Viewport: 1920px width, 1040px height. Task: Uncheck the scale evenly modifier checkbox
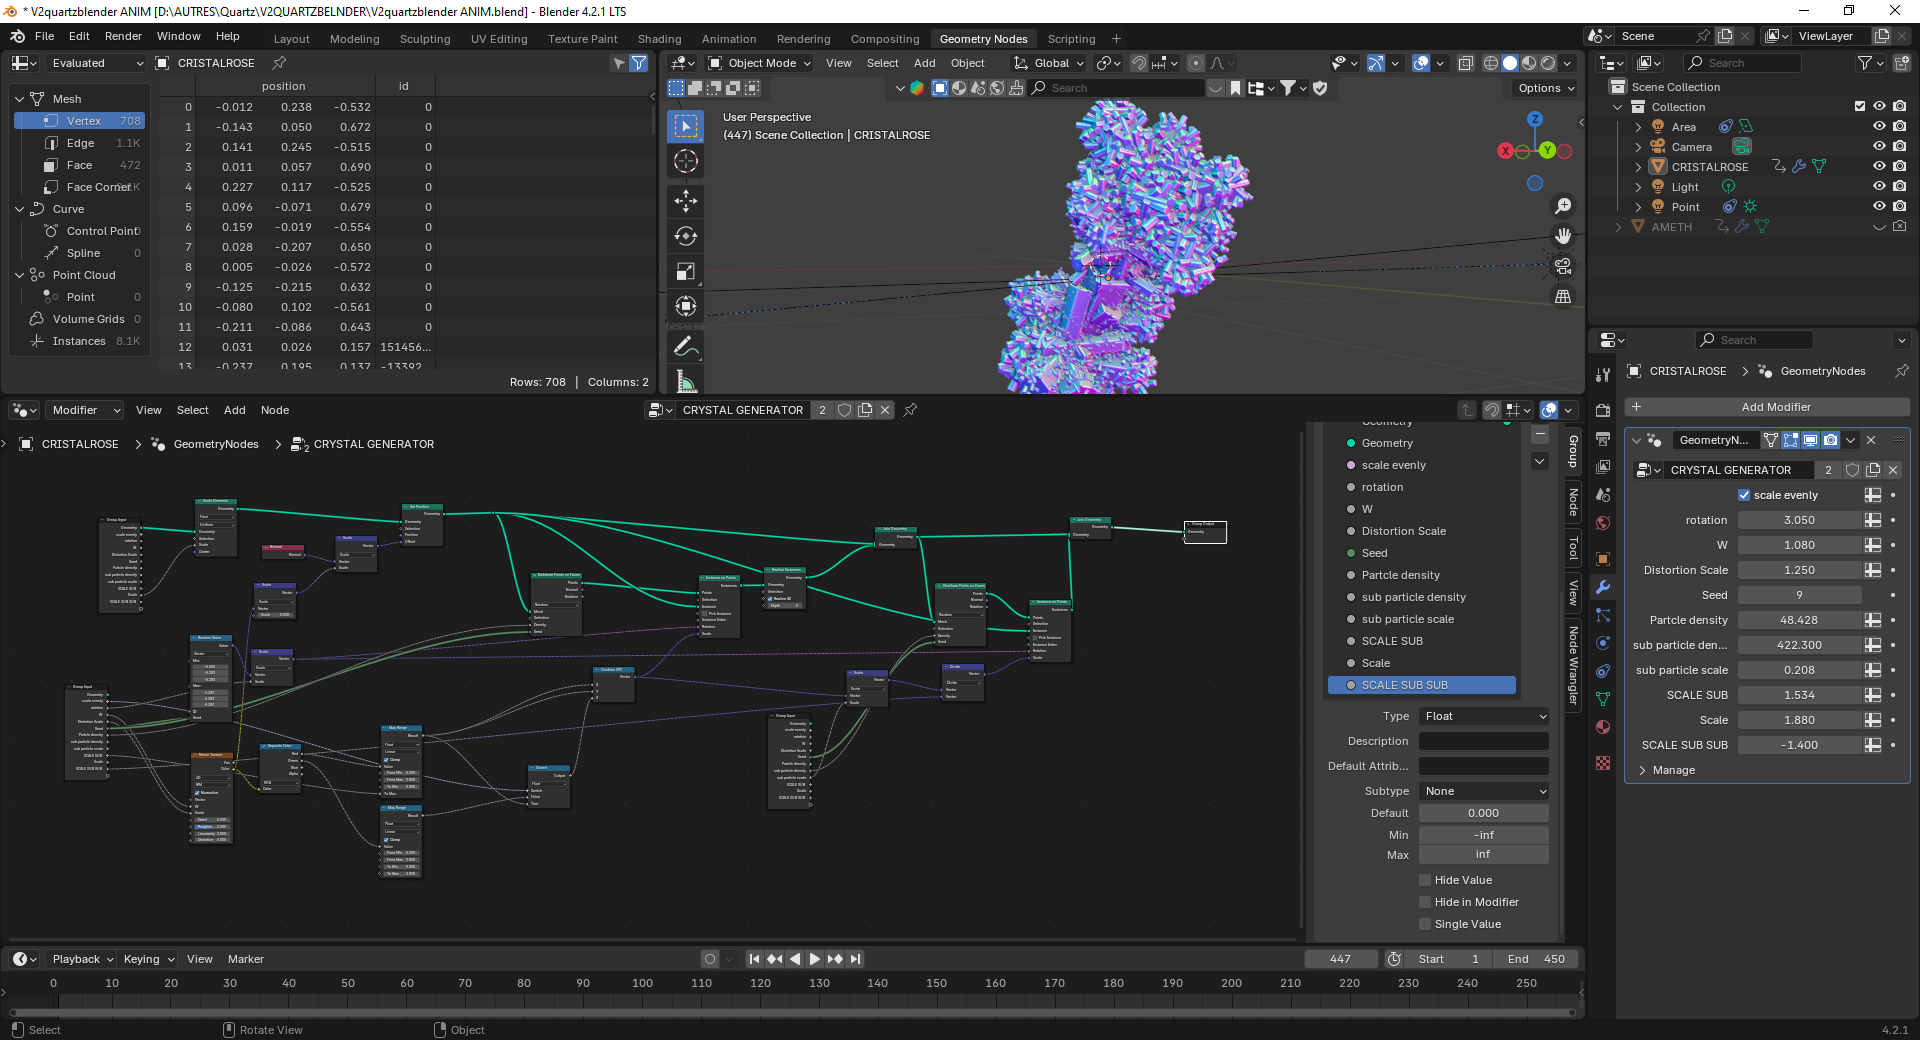[x=1744, y=495]
